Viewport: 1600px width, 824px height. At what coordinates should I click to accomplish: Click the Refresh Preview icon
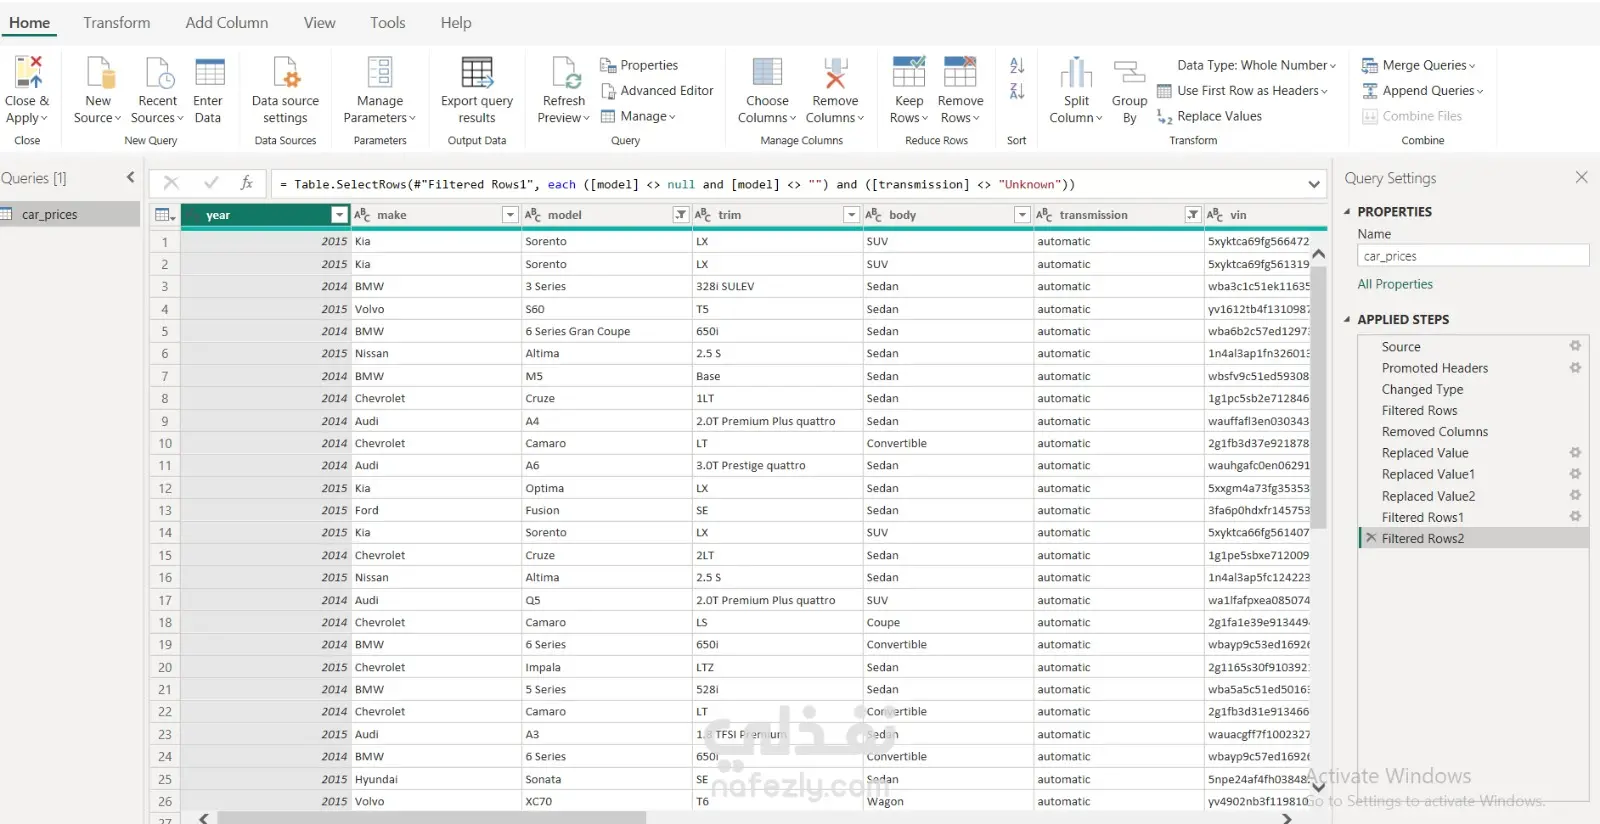point(565,72)
